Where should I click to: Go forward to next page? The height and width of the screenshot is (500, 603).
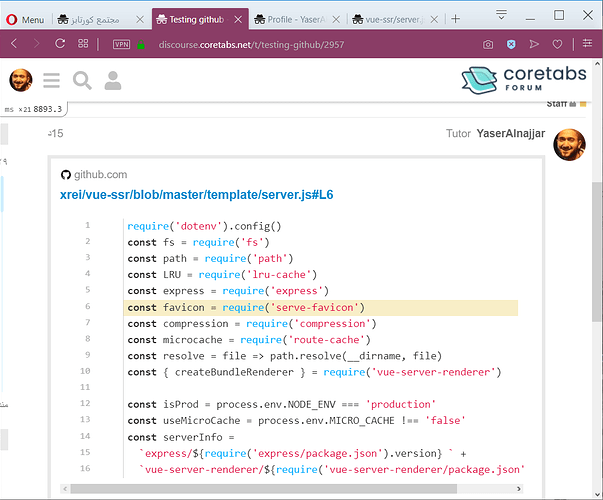pyautogui.click(x=36, y=43)
